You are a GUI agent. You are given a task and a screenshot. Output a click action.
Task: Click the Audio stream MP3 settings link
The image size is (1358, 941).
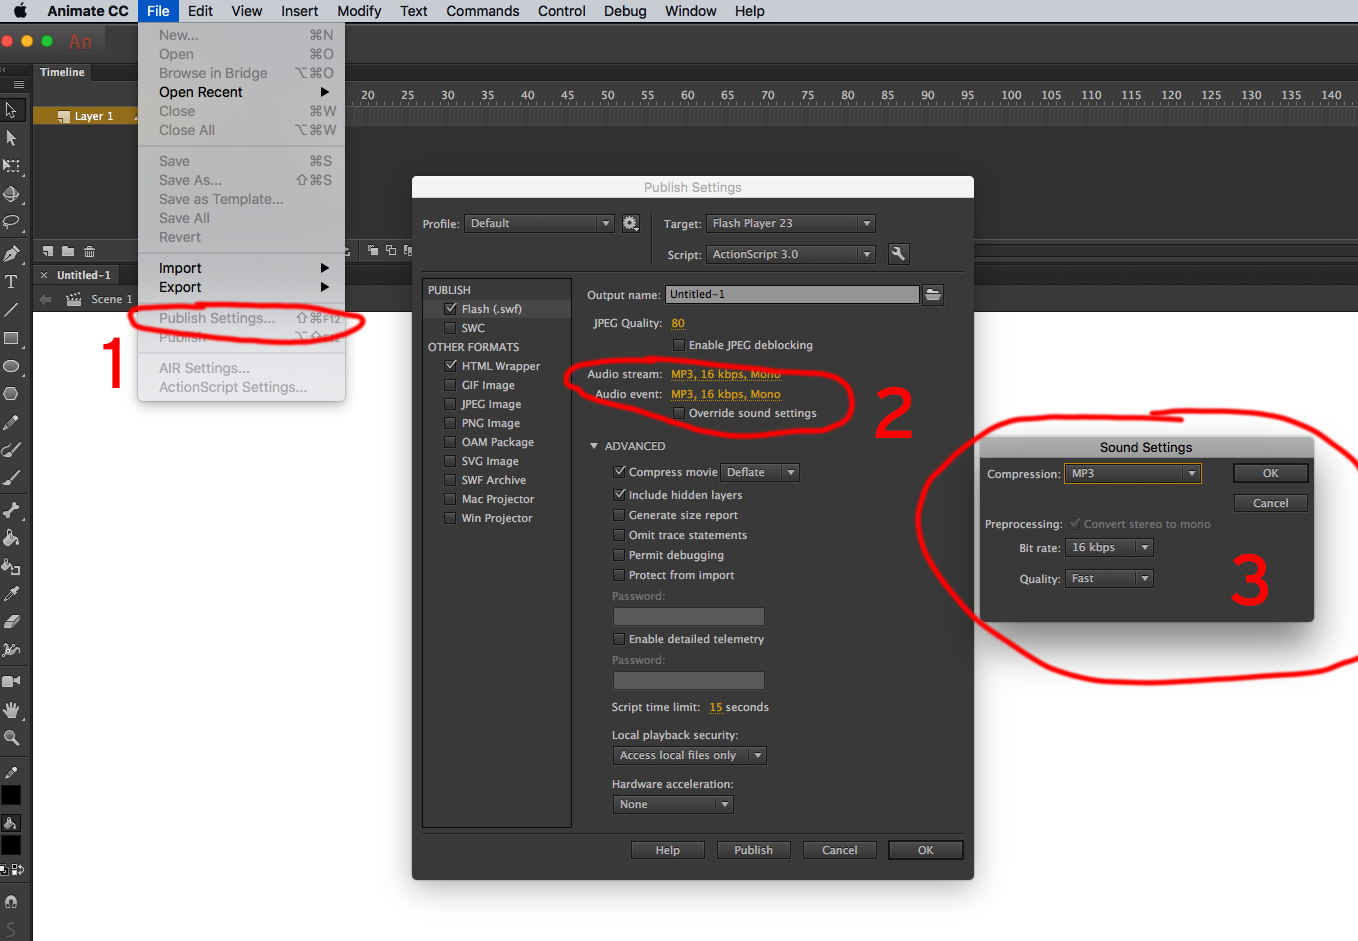pos(725,374)
